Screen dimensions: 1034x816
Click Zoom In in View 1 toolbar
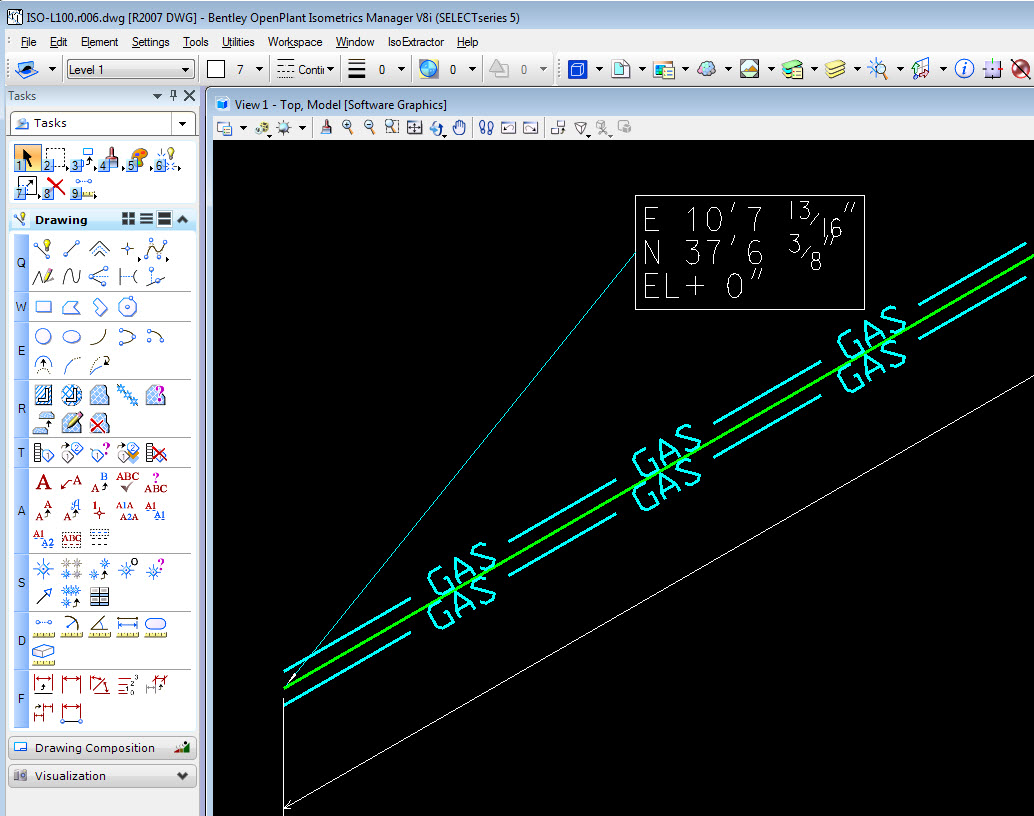pyautogui.click(x=348, y=127)
